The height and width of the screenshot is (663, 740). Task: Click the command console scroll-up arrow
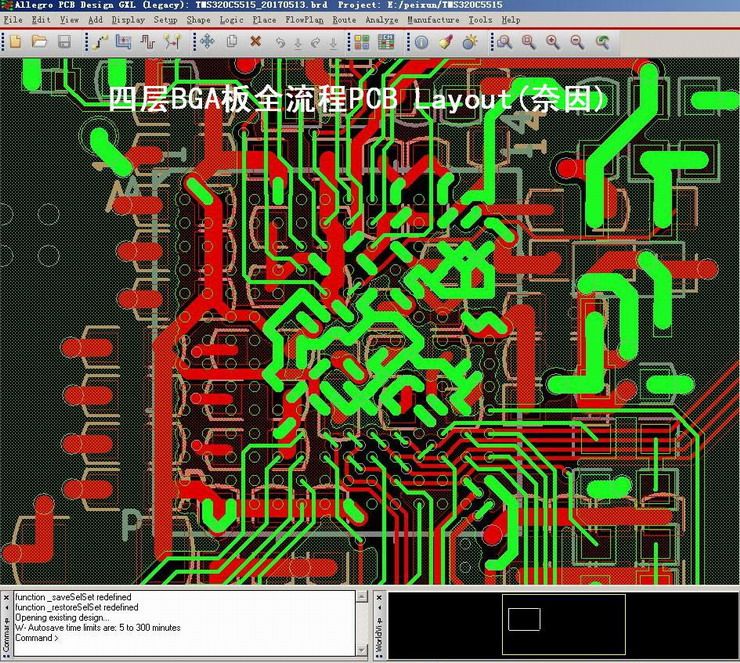(x=362, y=596)
